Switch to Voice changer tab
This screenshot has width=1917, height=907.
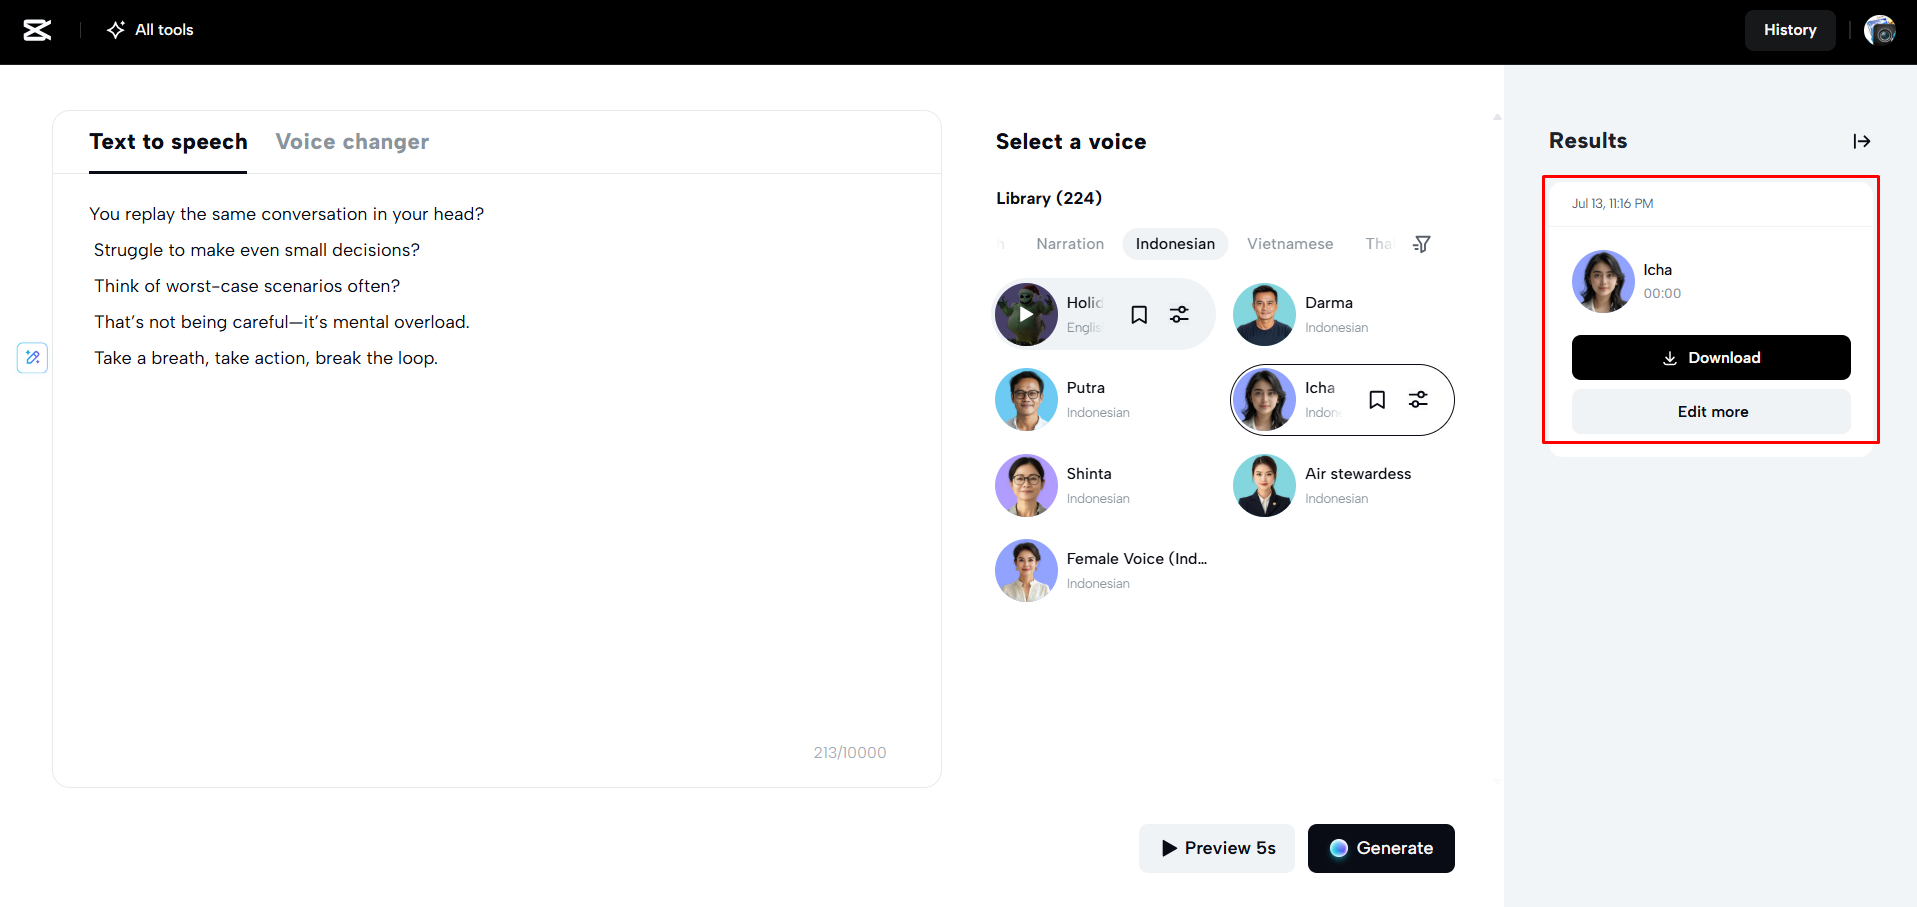click(352, 142)
